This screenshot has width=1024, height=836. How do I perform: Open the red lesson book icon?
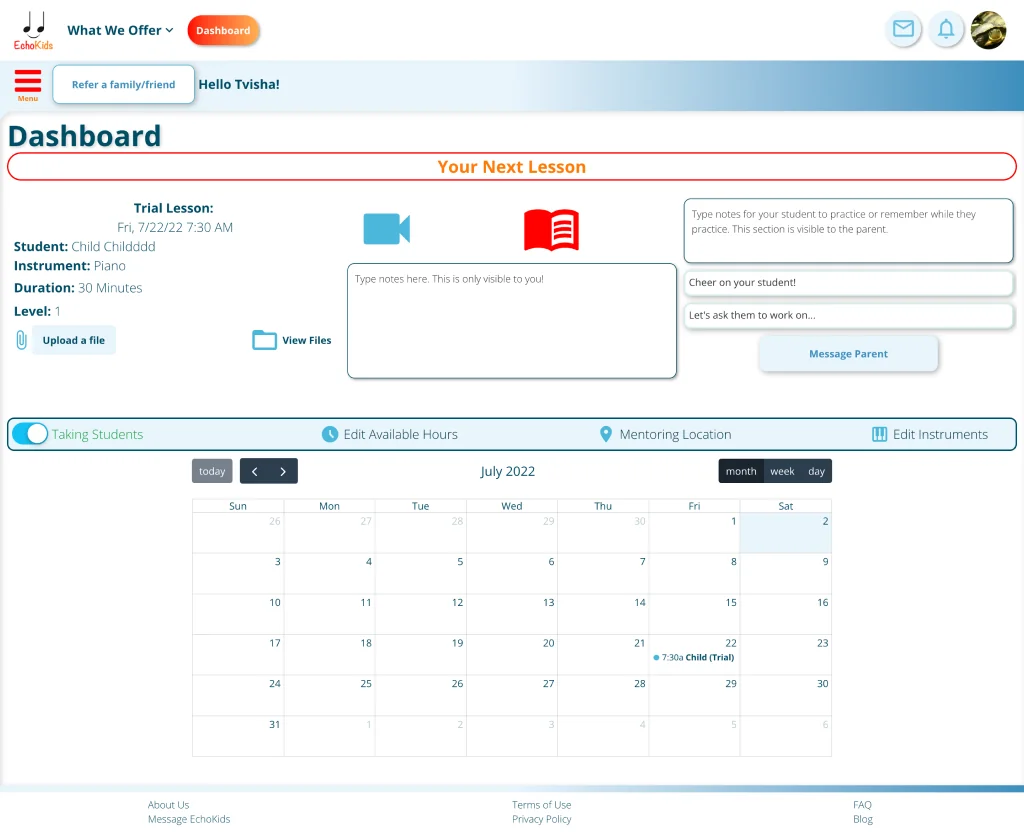pos(551,229)
